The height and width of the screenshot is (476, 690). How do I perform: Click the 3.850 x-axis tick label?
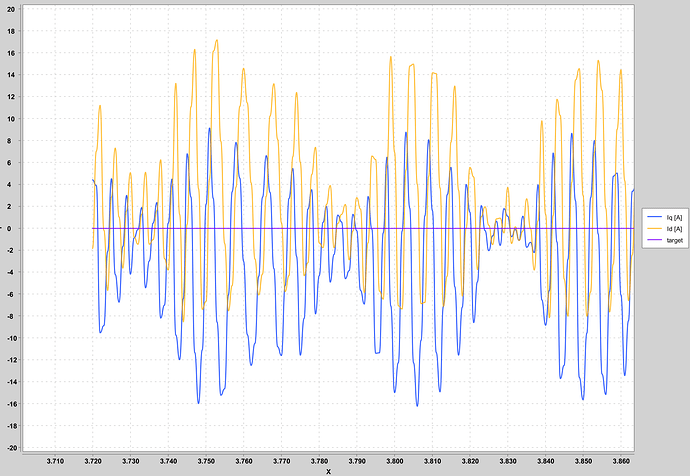click(583, 461)
